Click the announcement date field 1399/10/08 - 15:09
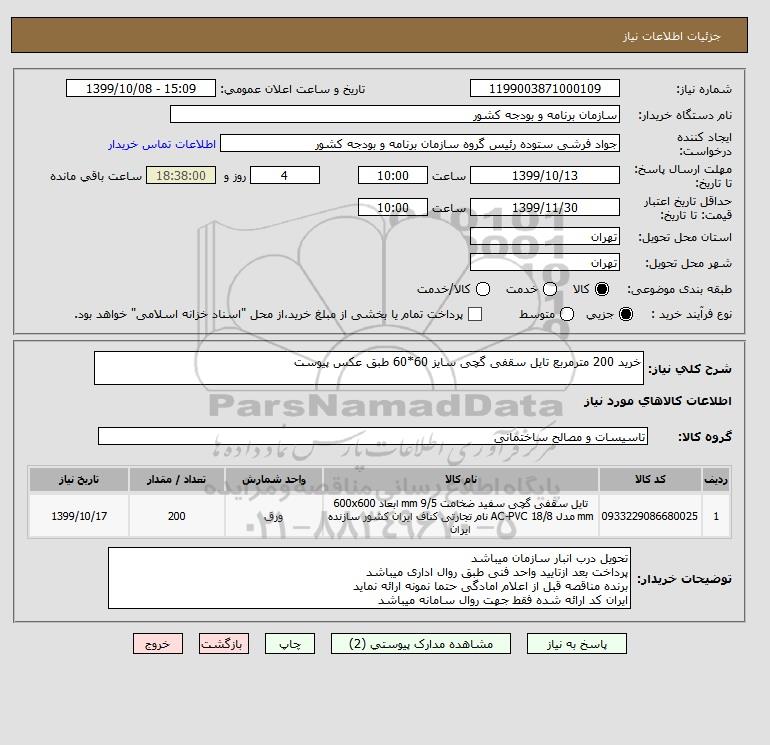Screen dimensions: 770x745 (141, 88)
